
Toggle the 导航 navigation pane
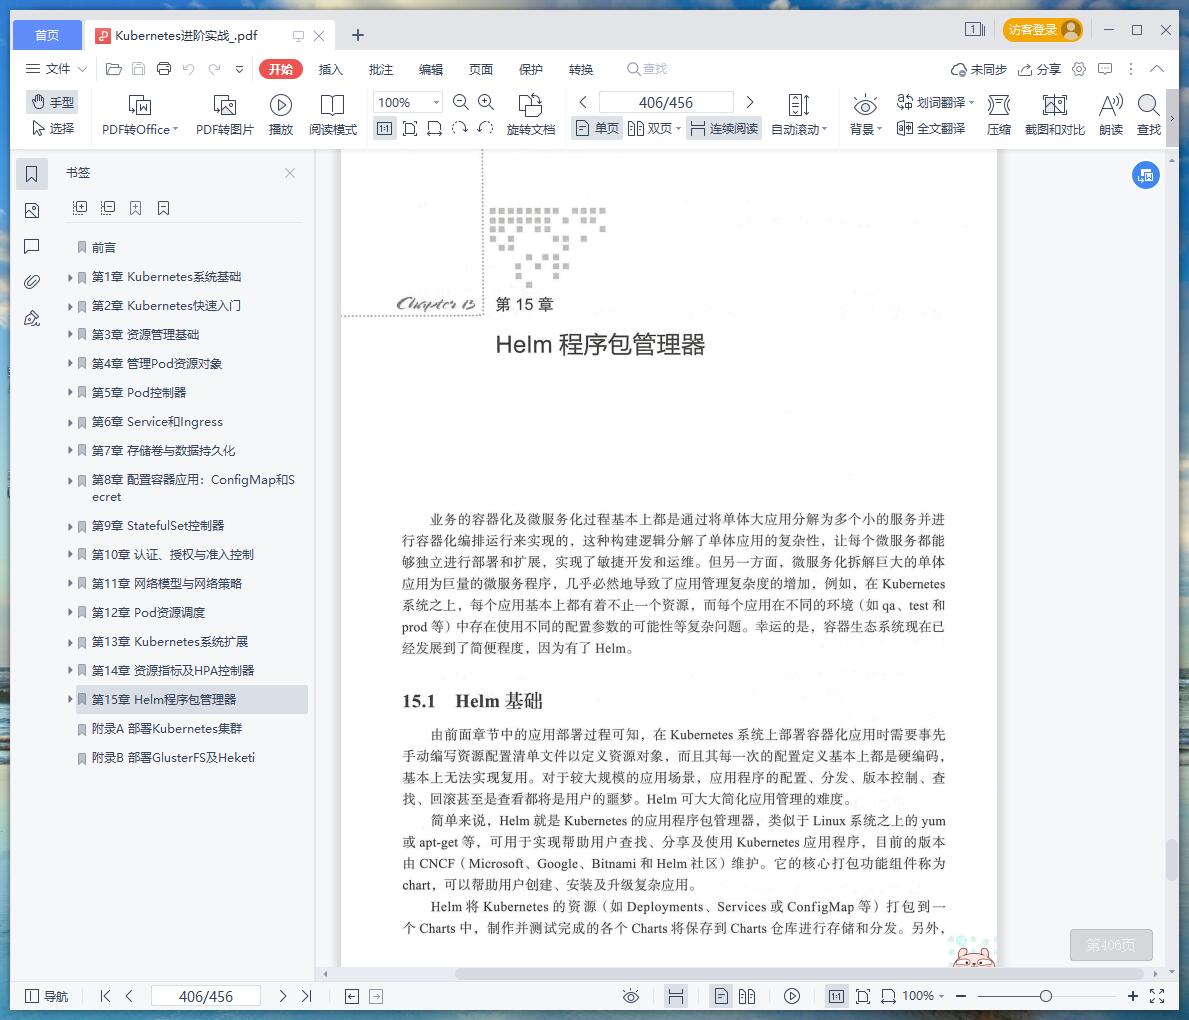pyautogui.click(x=46, y=996)
